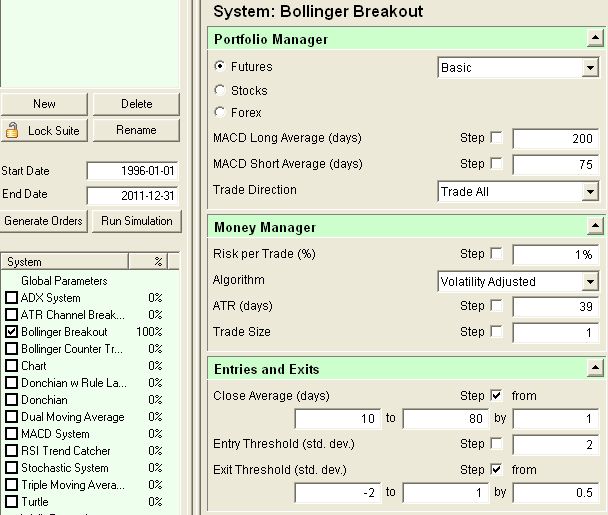Uncheck the Bollinger Breakout system checkbox
Image resolution: width=608 pixels, height=515 pixels.
[12, 332]
